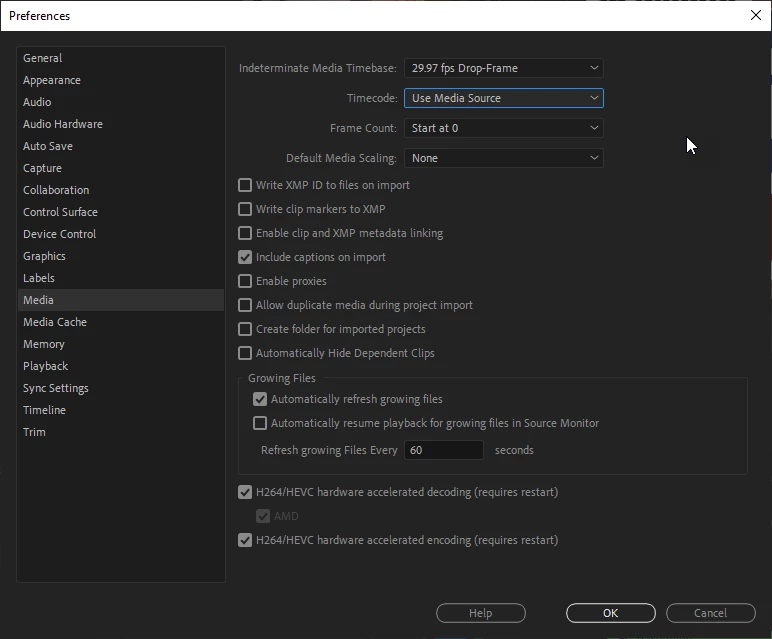Viewport: 772px width, 639px height.
Task: Close the Preferences dialog
Action: point(756,15)
